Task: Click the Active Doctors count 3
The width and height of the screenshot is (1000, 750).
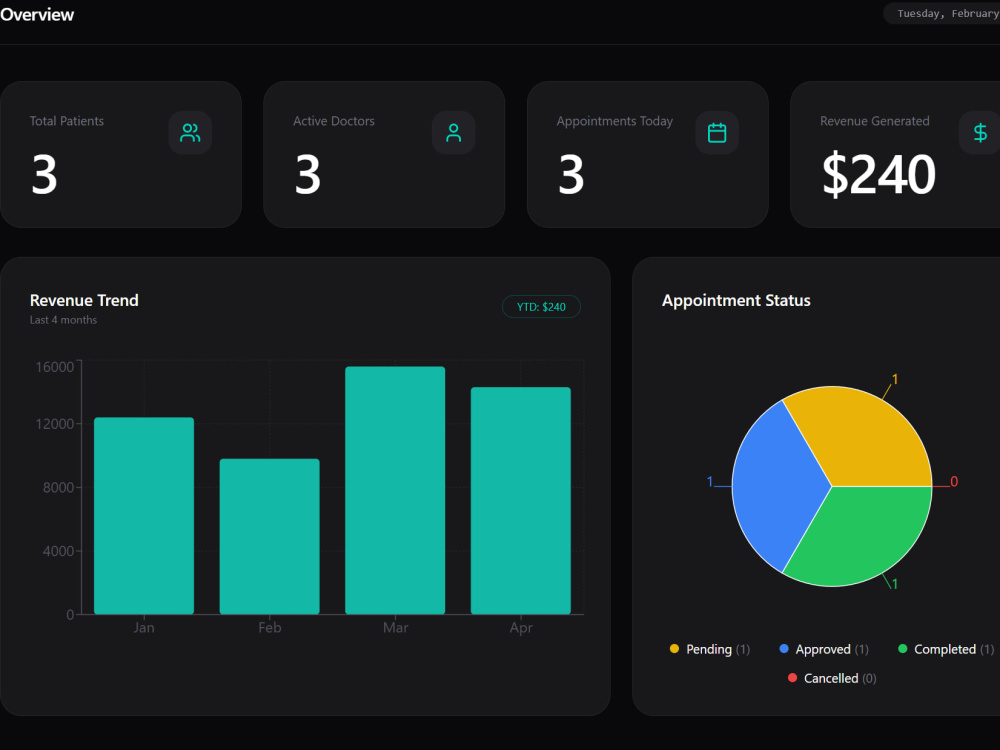Action: [308, 174]
